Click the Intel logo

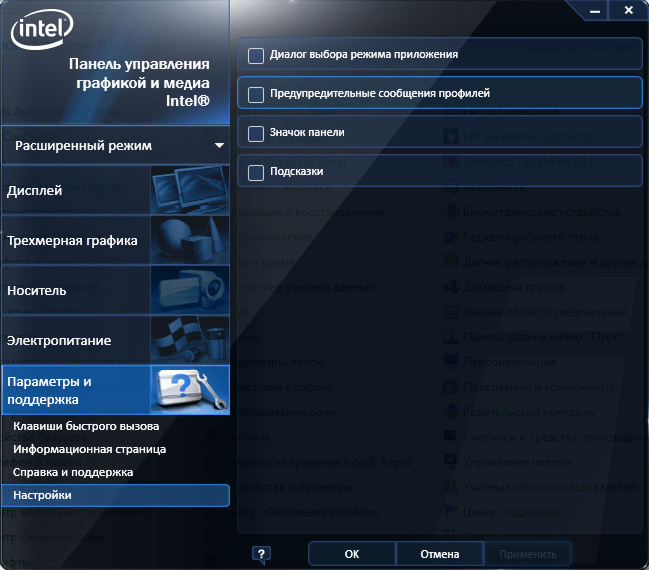(42, 29)
